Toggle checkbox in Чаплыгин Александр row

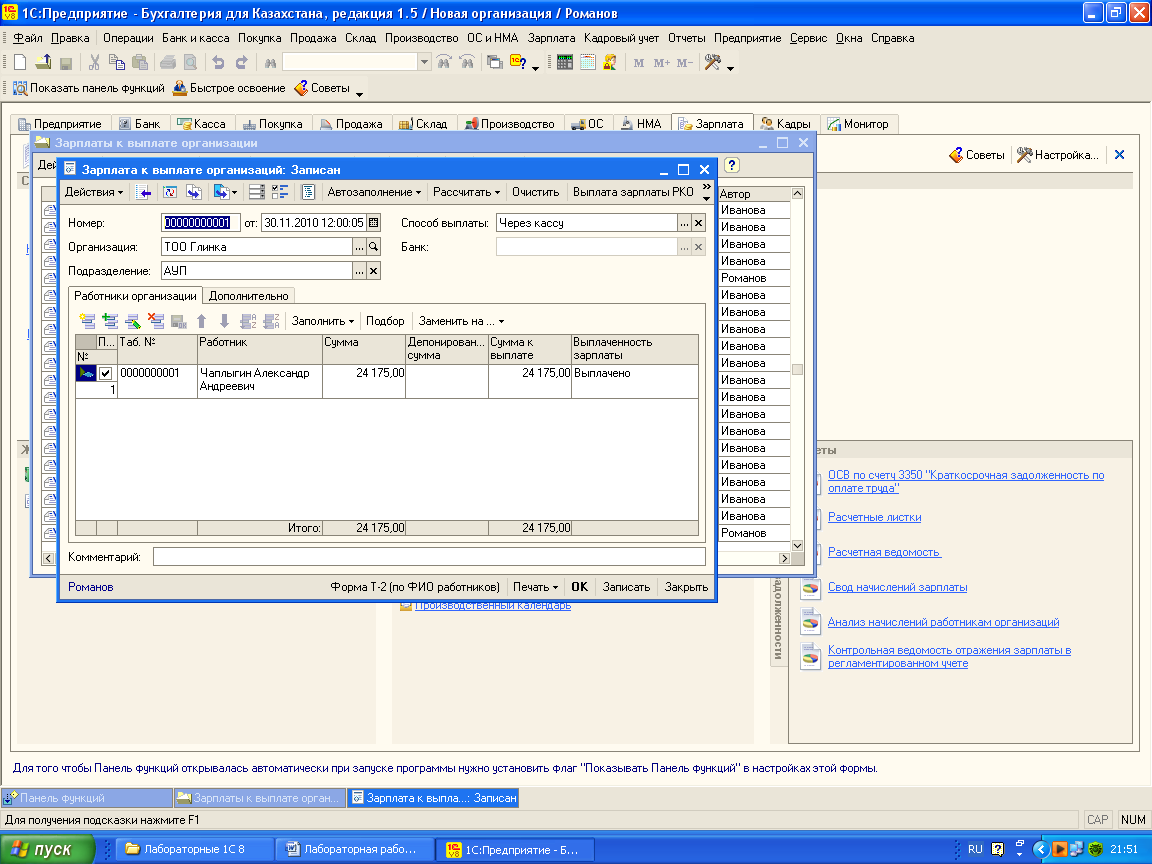coord(106,373)
